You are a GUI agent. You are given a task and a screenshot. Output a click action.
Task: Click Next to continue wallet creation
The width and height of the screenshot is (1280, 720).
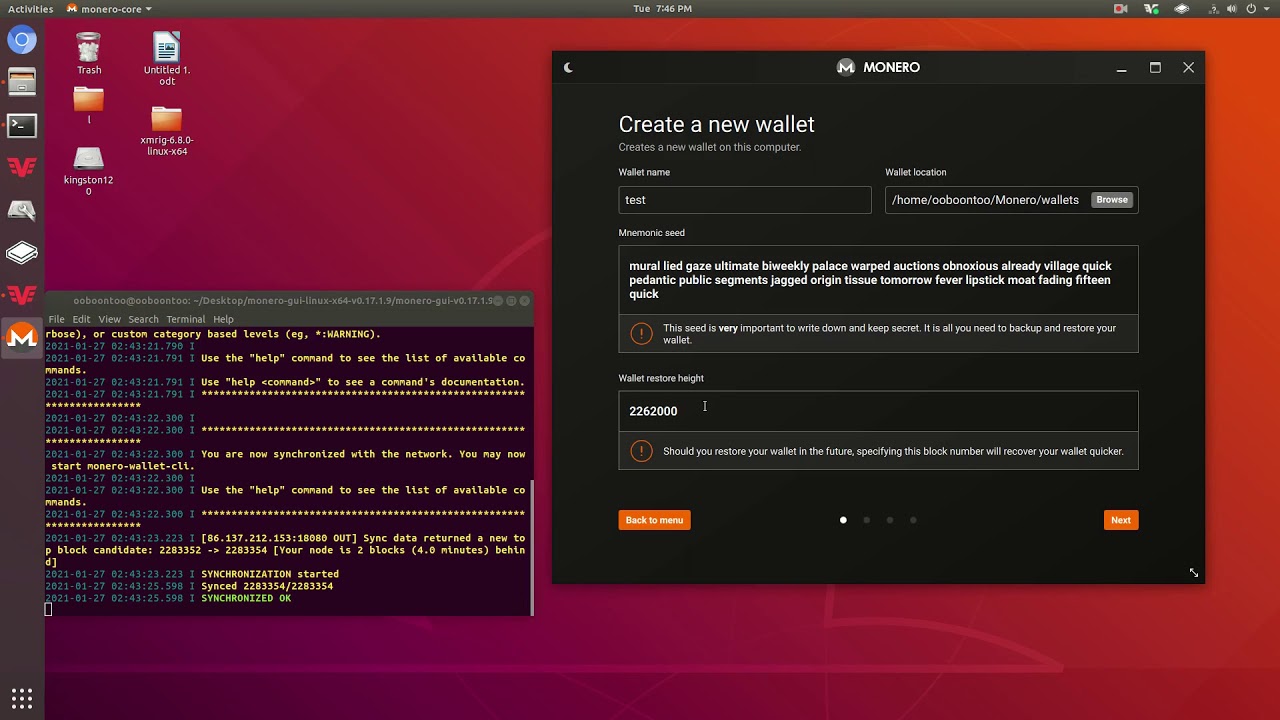pyautogui.click(x=1121, y=520)
